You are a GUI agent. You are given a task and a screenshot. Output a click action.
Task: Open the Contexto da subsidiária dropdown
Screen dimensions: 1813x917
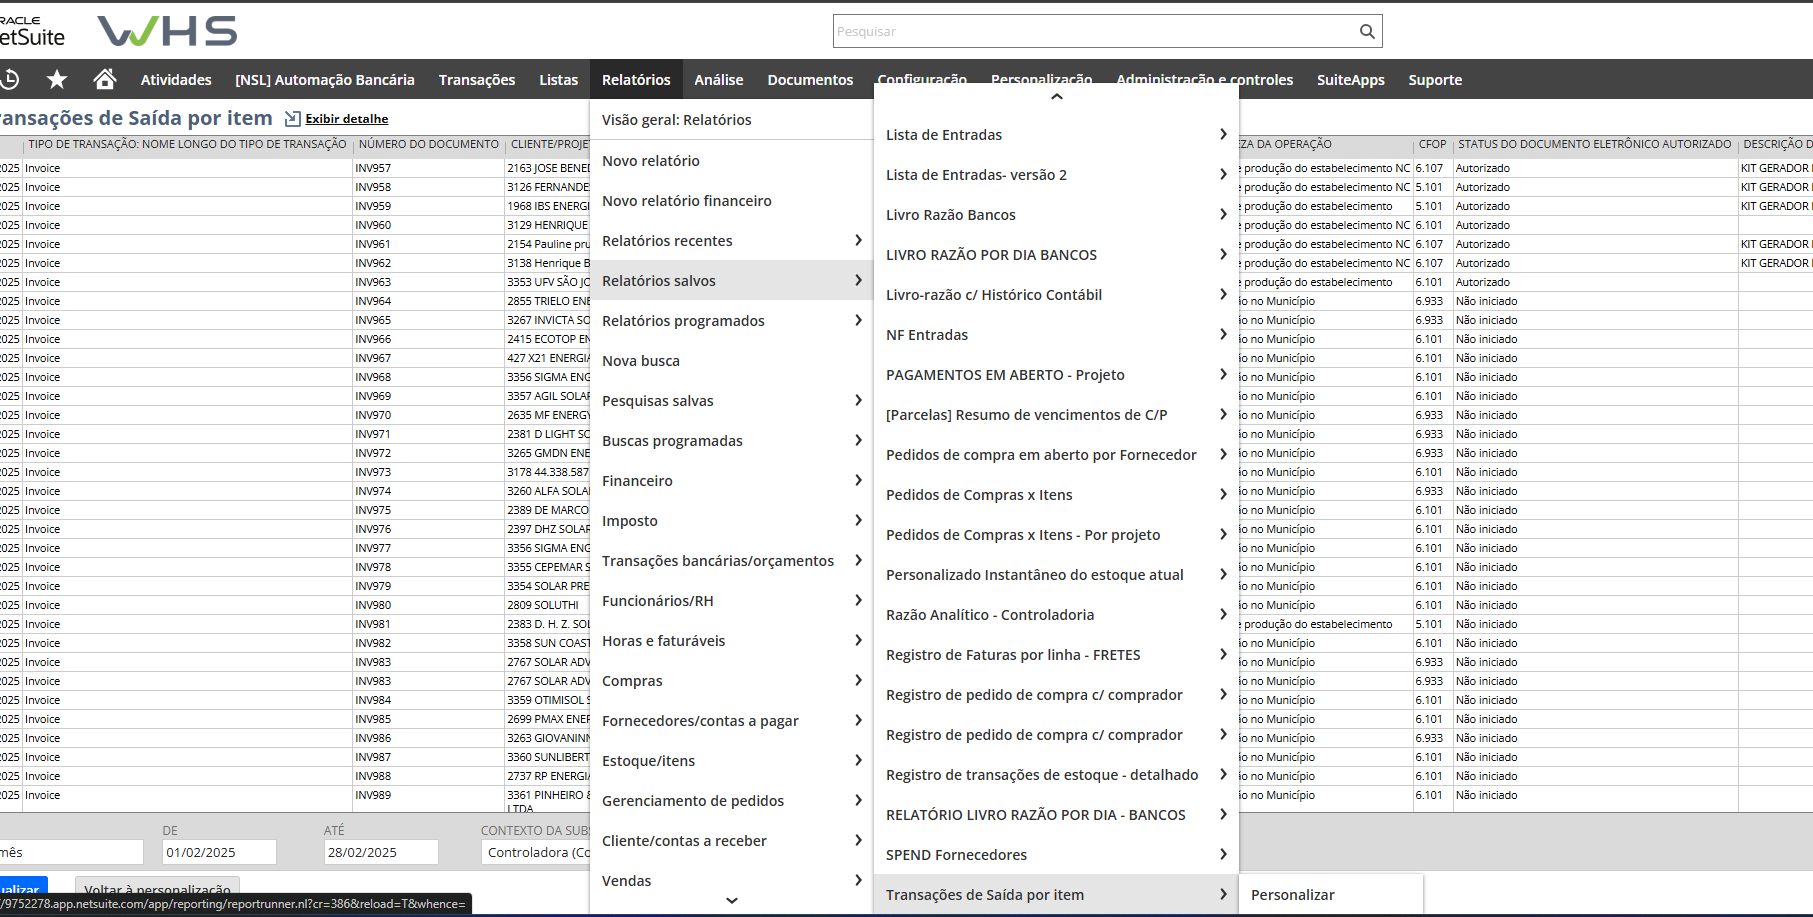click(x=537, y=852)
